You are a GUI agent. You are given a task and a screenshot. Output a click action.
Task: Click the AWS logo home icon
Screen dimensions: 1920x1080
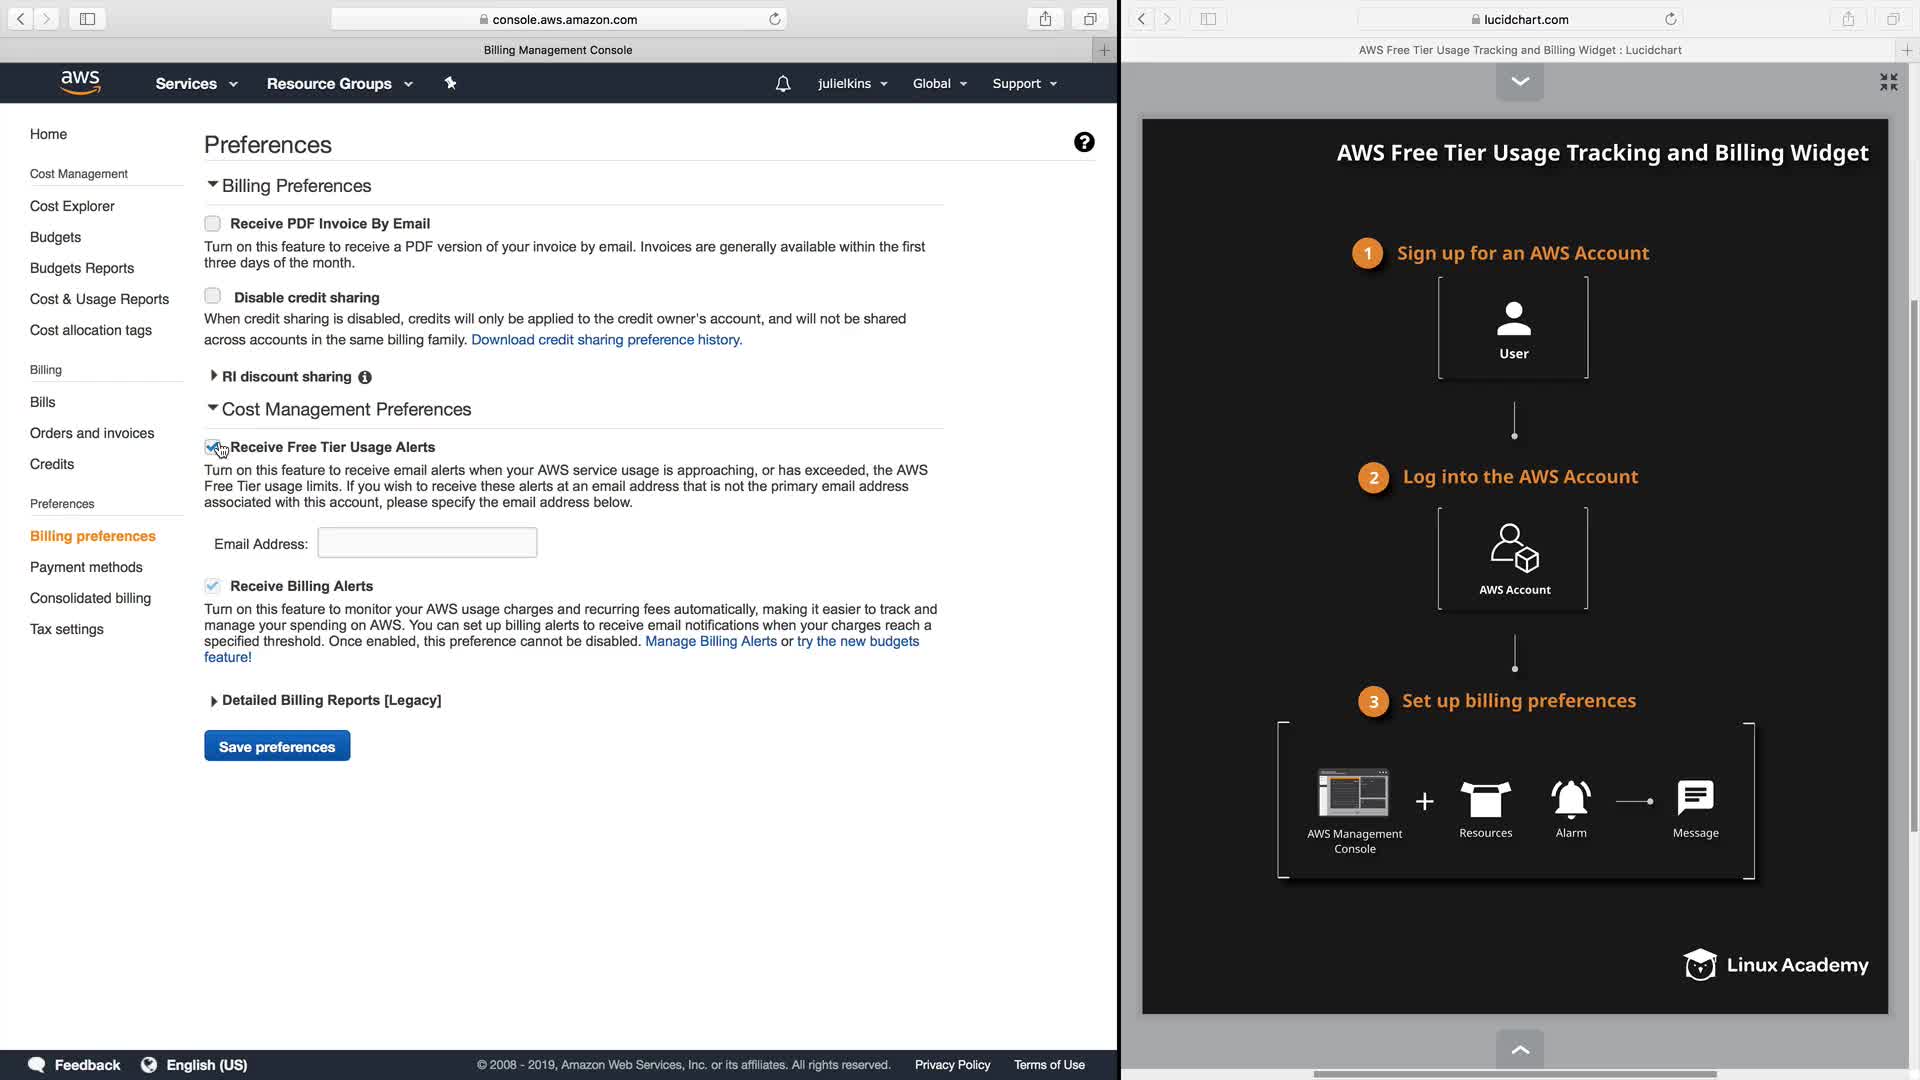(x=80, y=83)
